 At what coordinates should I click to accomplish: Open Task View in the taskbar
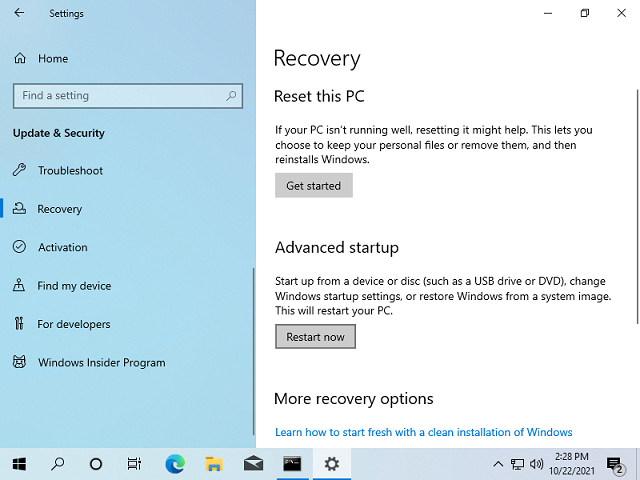point(134,464)
